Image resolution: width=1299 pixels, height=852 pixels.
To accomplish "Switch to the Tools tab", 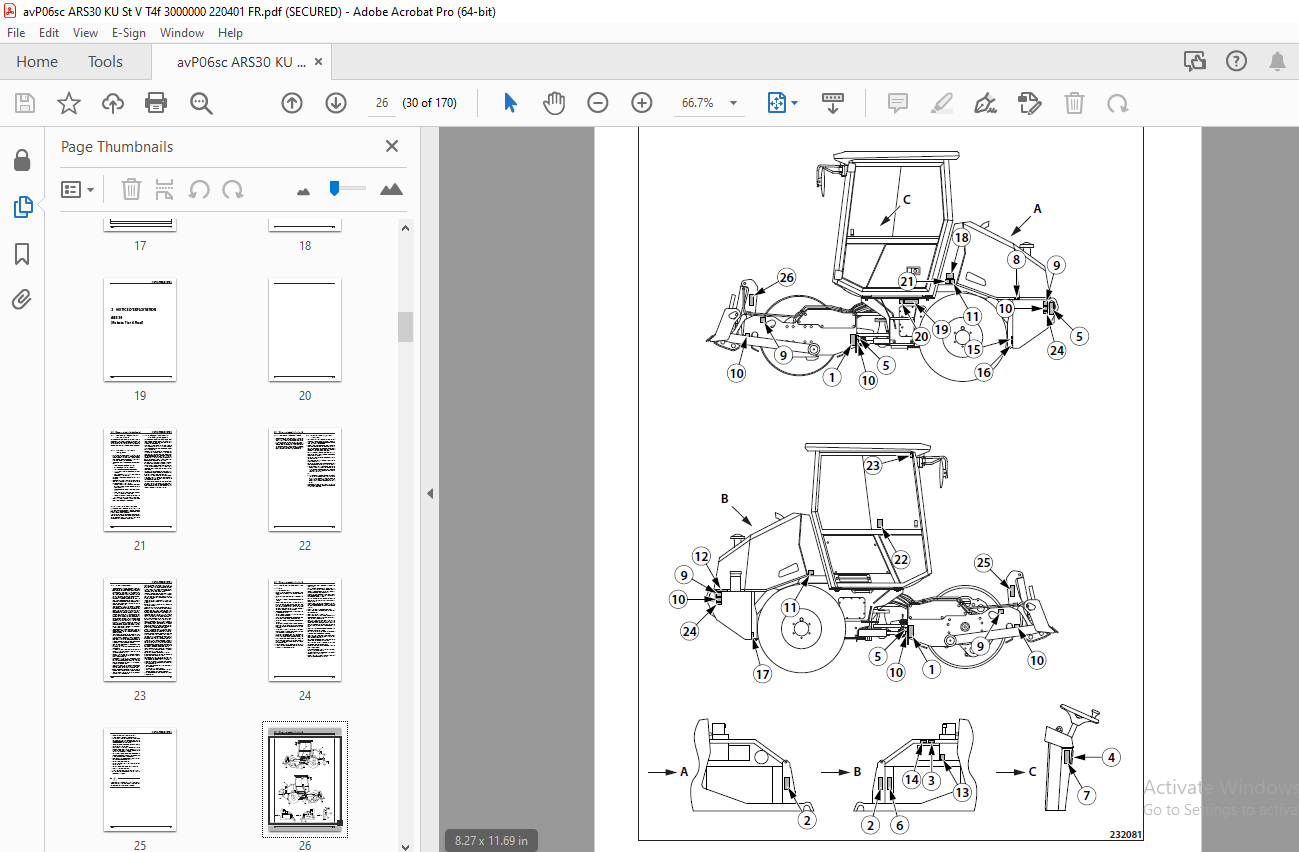I will (x=105, y=62).
